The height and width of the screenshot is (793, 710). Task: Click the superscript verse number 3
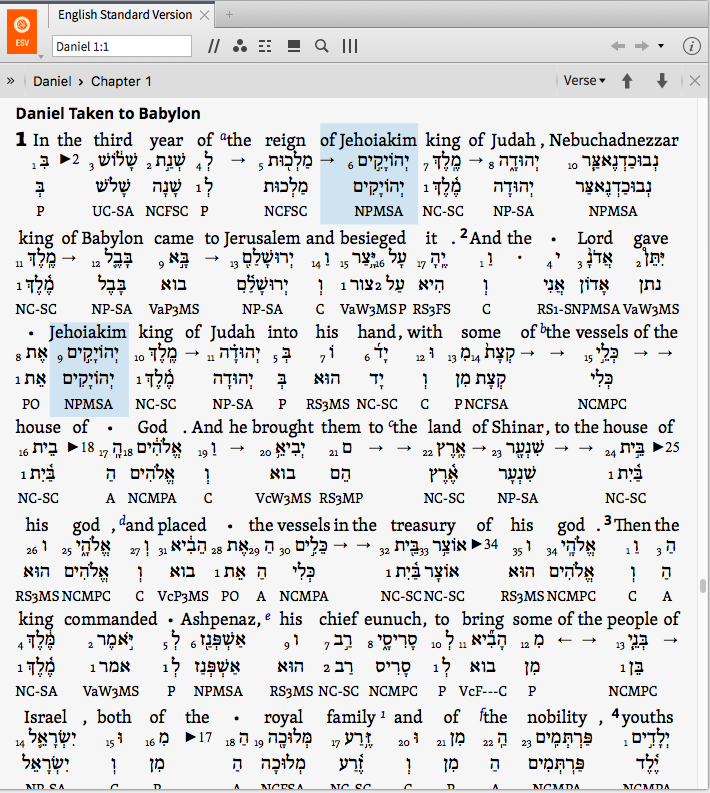[x=608, y=520]
